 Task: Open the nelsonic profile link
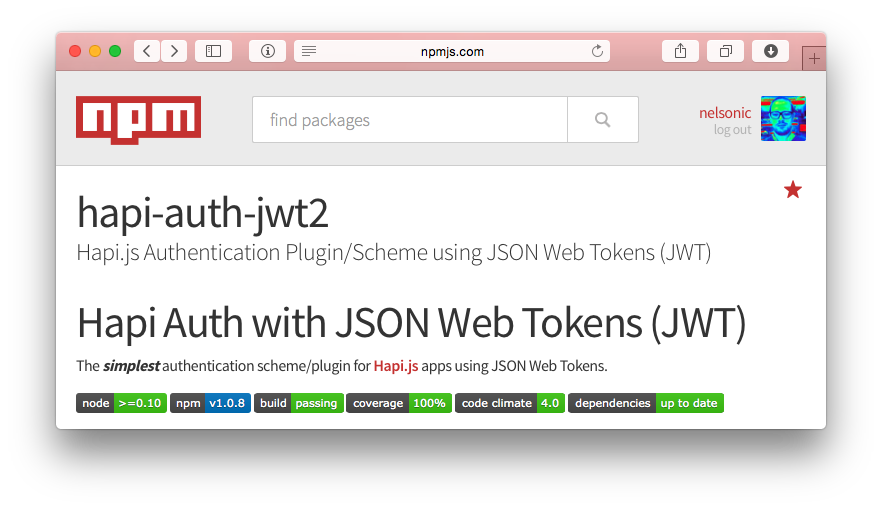pyautogui.click(x=725, y=113)
